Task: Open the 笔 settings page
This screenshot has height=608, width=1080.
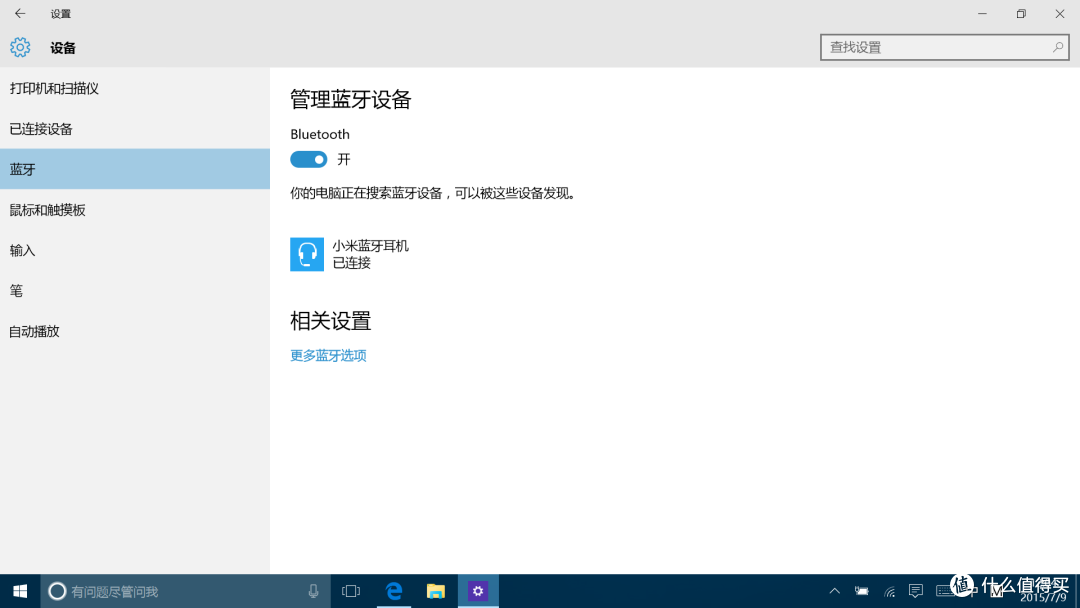Action: (135, 291)
